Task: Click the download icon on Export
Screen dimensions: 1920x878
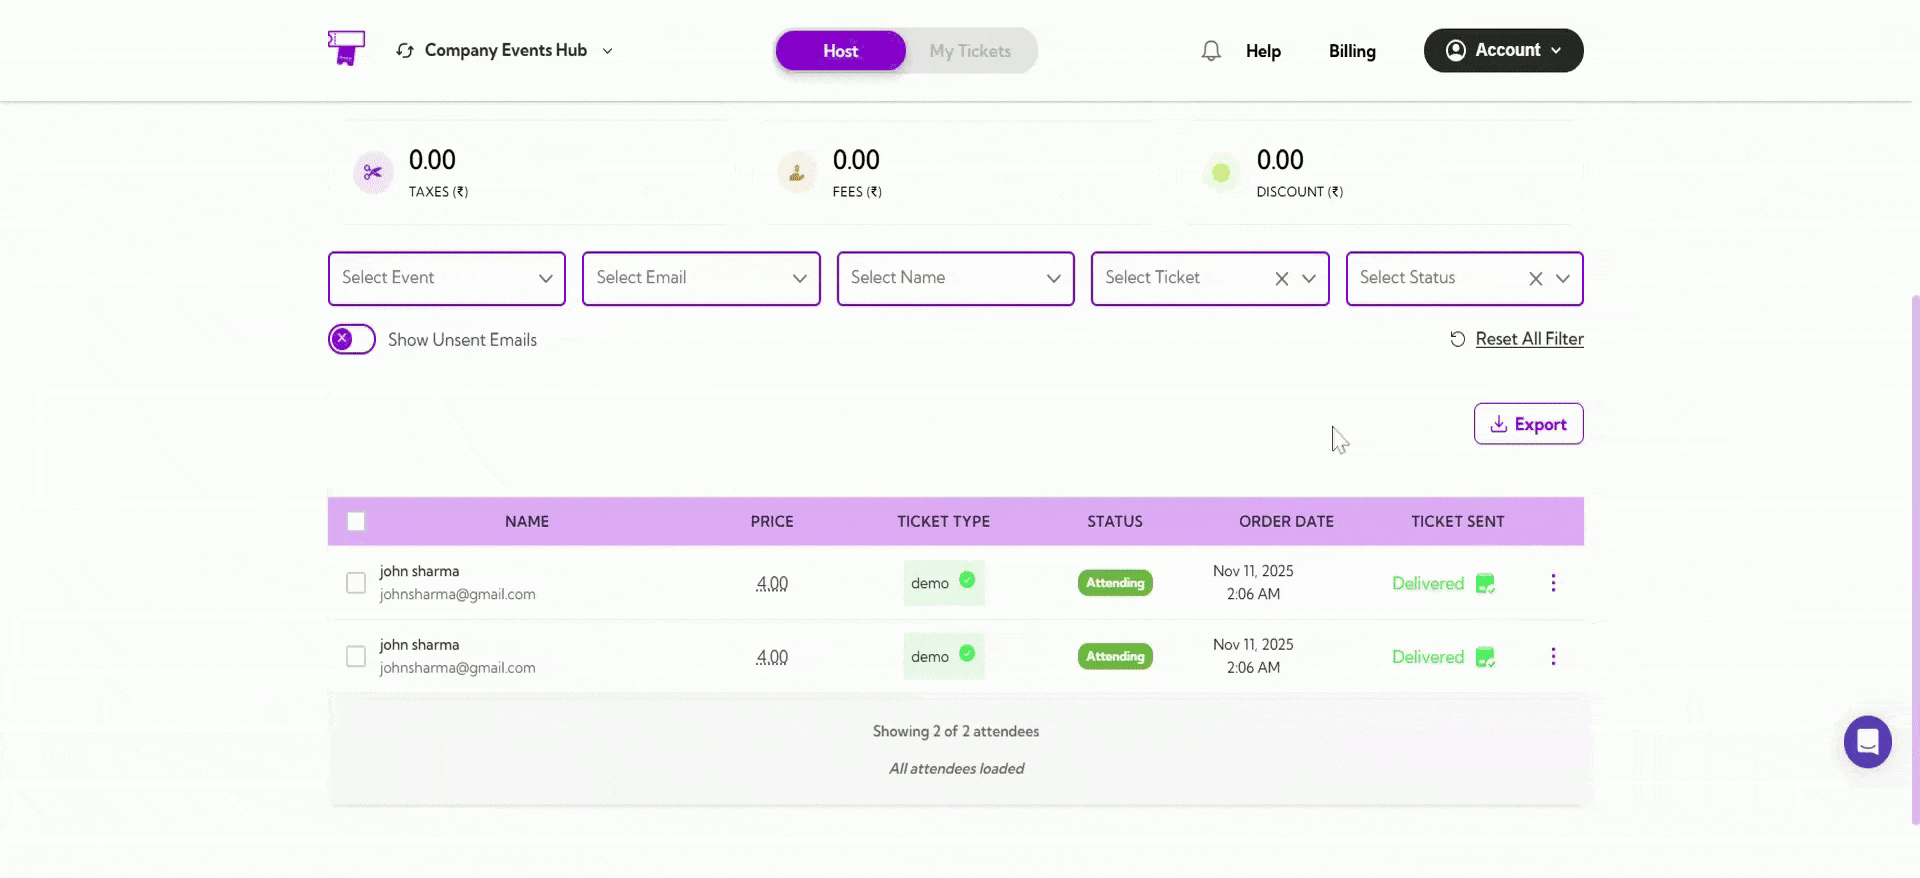Action: (x=1499, y=424)
